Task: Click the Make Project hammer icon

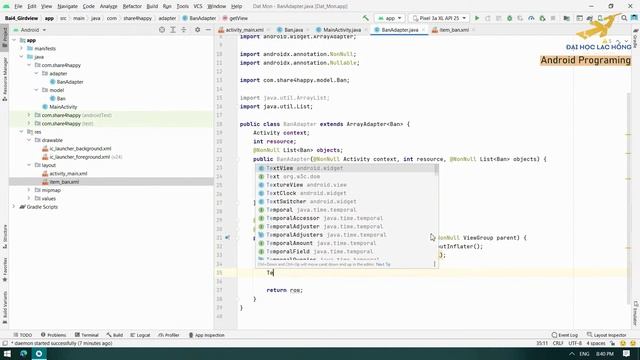Action: 365,18
